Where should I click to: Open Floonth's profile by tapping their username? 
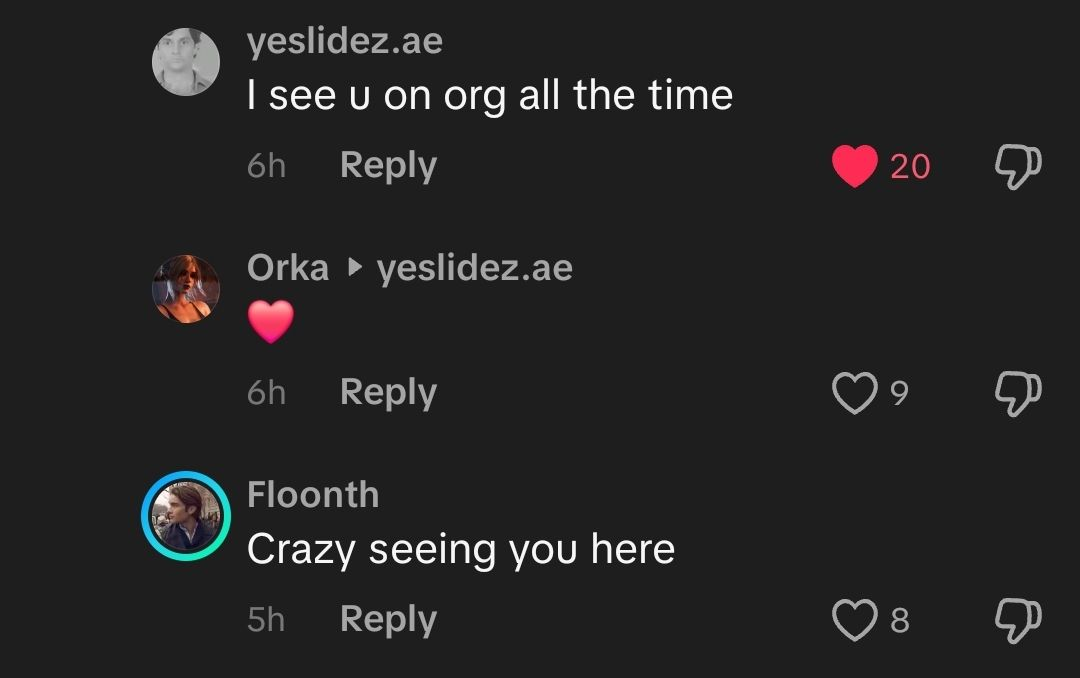tap(313, 494)
